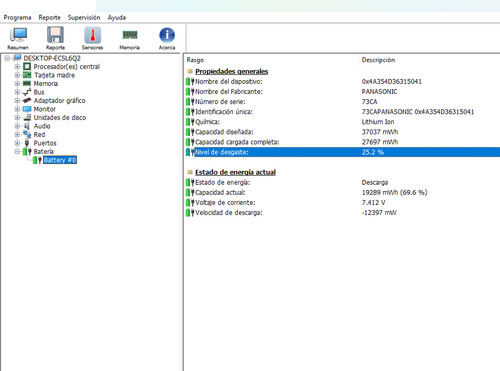Select Bus item in the tree
The width and height of the screenshot is (500, 371).
pyautogui.click(x=39, y=92)
